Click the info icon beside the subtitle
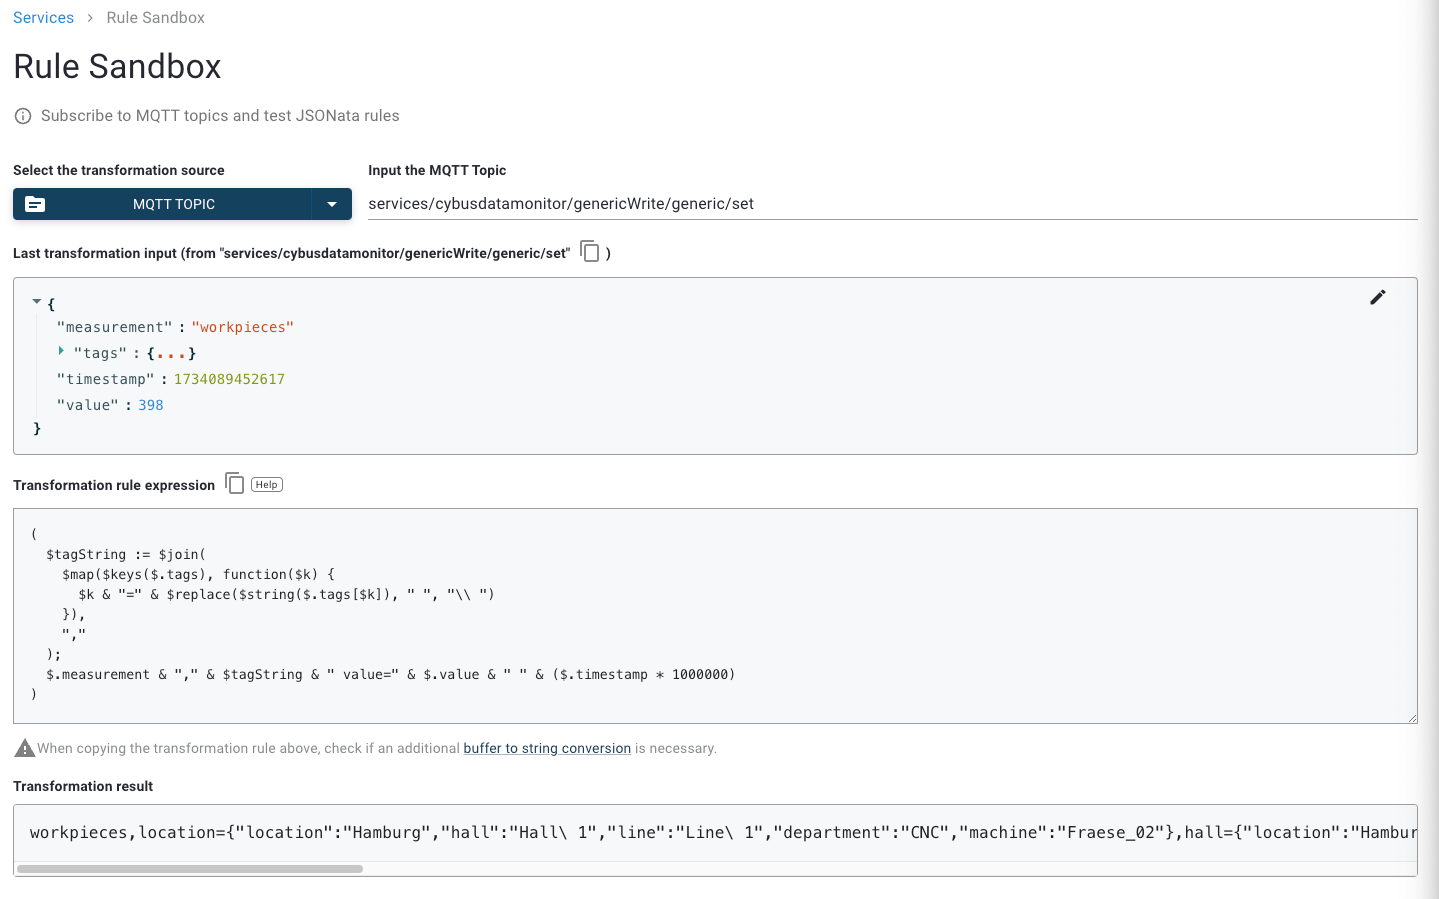The height and width of the screenshot is (899, 1439). click(23, 116)
